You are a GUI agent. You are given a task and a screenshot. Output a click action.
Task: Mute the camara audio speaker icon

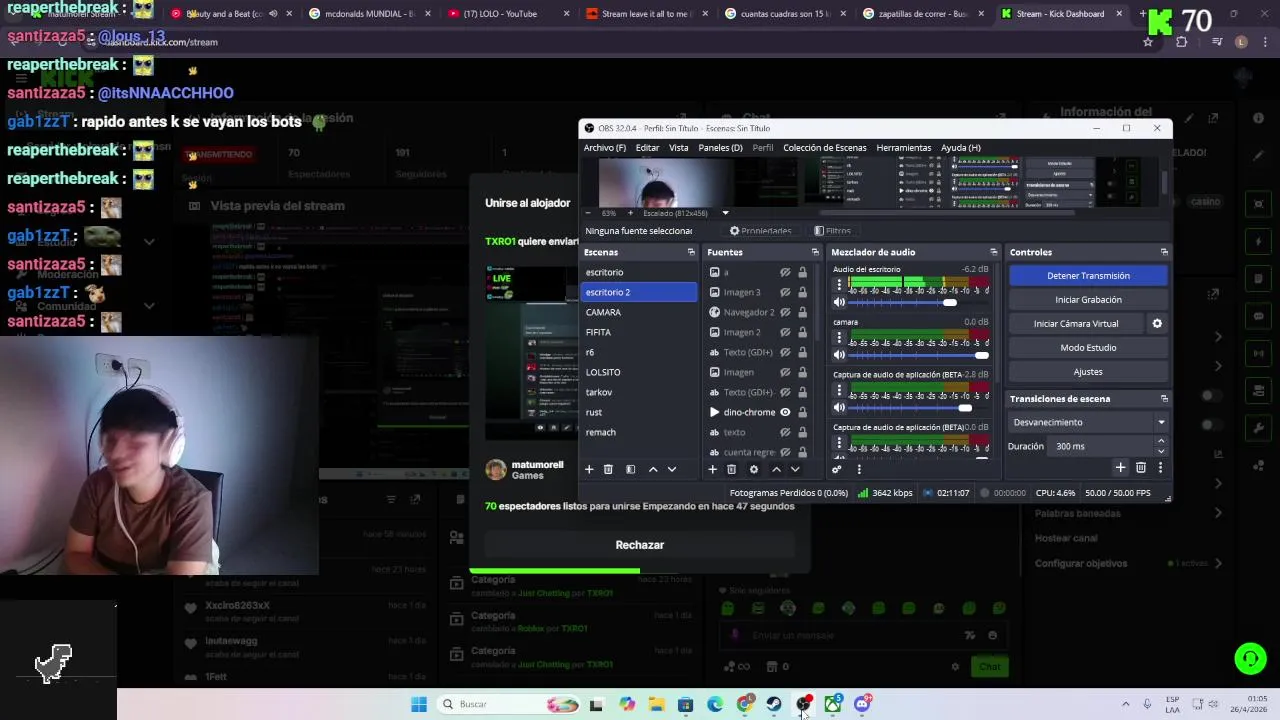(839, 355)
